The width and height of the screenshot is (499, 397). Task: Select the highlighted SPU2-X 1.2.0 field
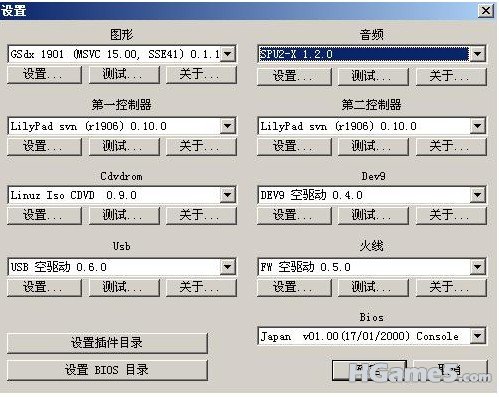[363, 54]
